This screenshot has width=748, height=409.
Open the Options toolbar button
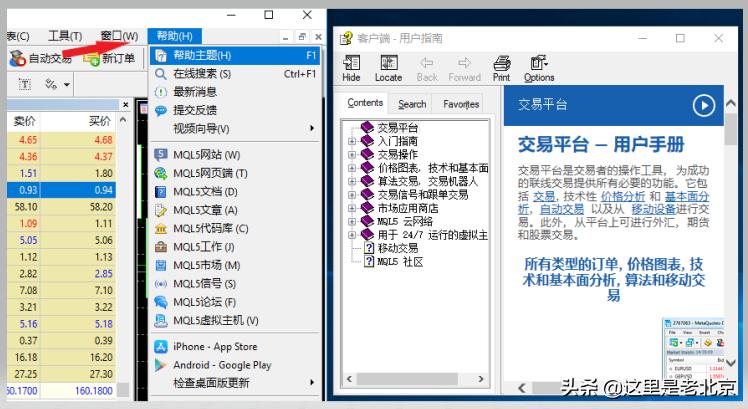(x=539, y=69)
